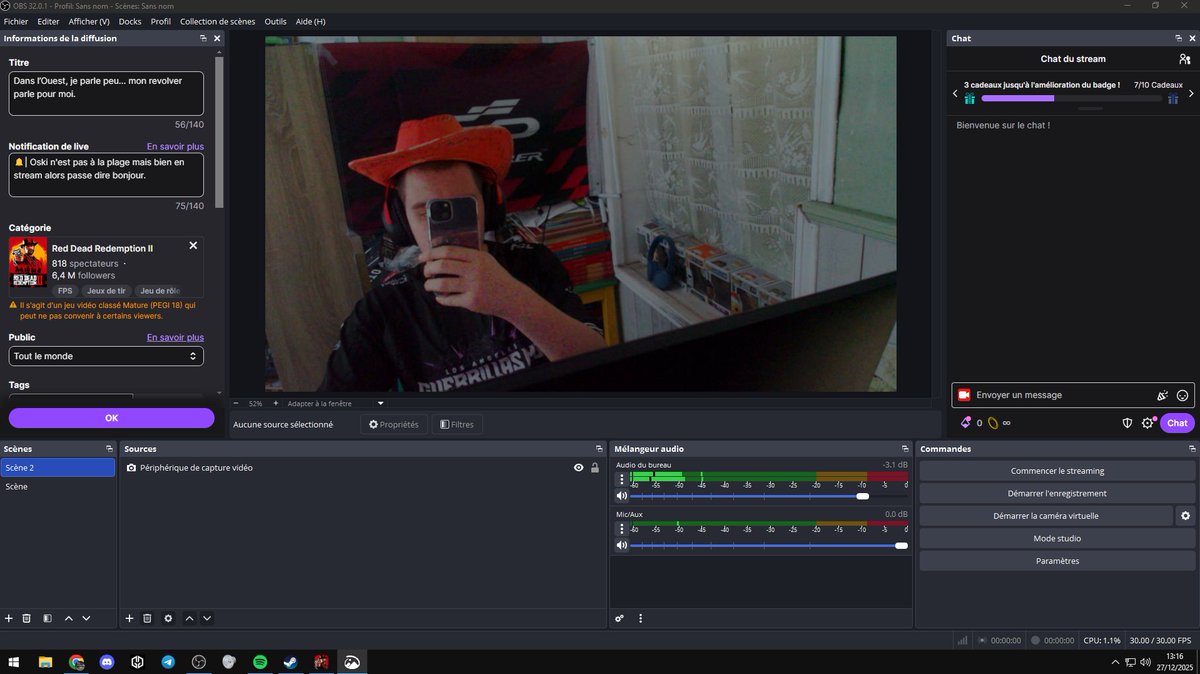The width and height of the screenshot is (1200, 674).
Task: Open advanced audio properties in the mixer
Action: click(619, 618)
